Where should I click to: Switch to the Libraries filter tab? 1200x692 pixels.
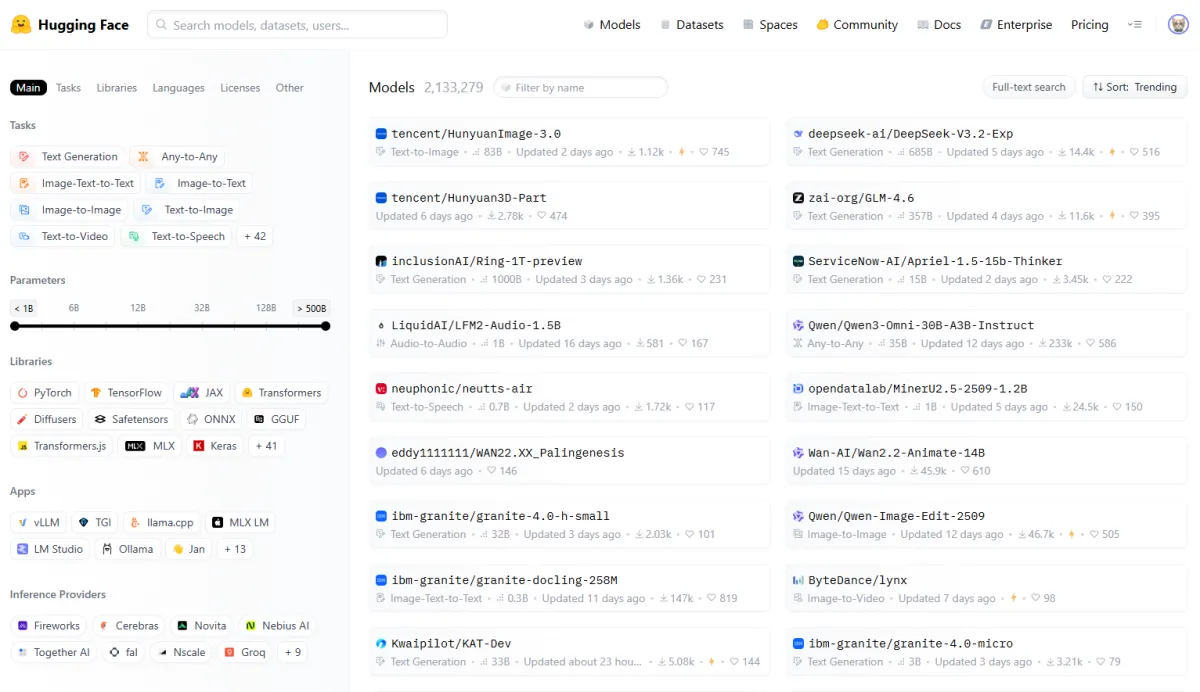[116, 88]
